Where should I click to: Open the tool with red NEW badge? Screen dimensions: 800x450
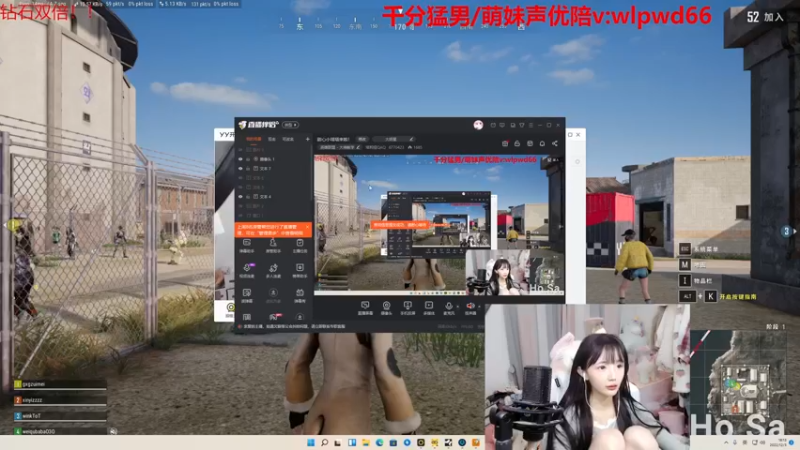click(x=274, y=317)
